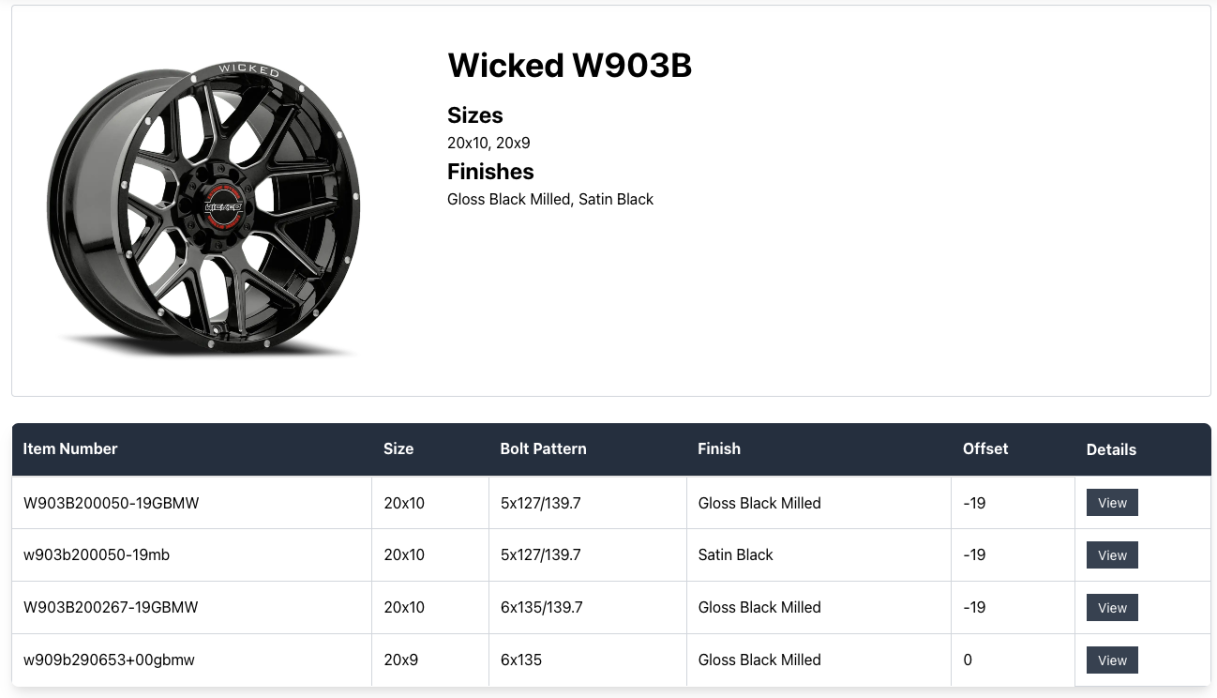Select the w909b290653+00gbmw item number cell
Screen dimensions: 1217x698
coord(108,660)
